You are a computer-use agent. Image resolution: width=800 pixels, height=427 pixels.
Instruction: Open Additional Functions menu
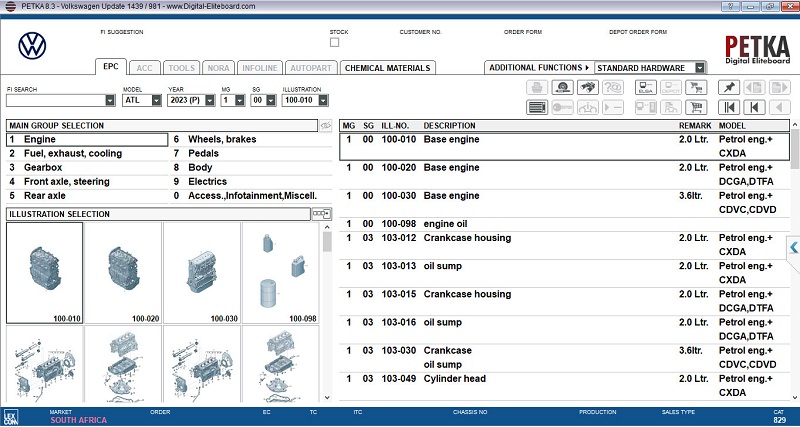coord(538,67)
